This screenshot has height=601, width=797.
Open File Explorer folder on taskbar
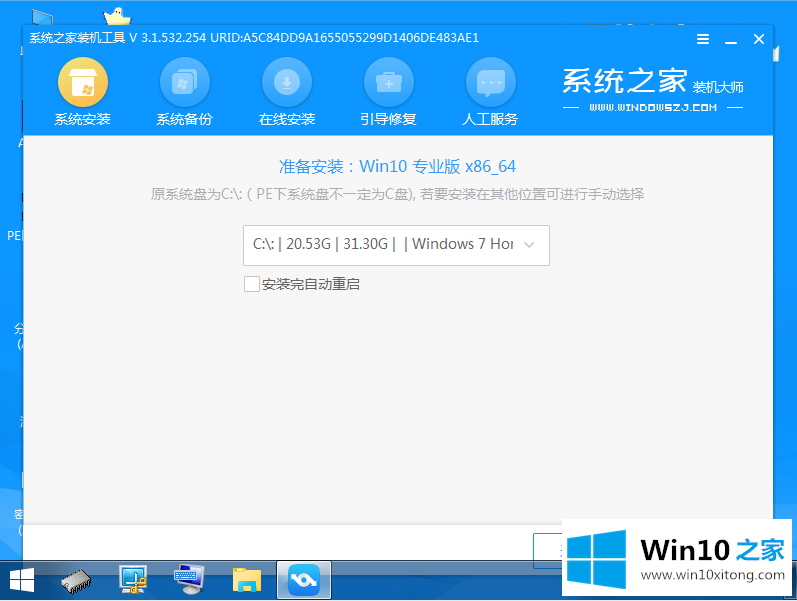coord(247,580)
